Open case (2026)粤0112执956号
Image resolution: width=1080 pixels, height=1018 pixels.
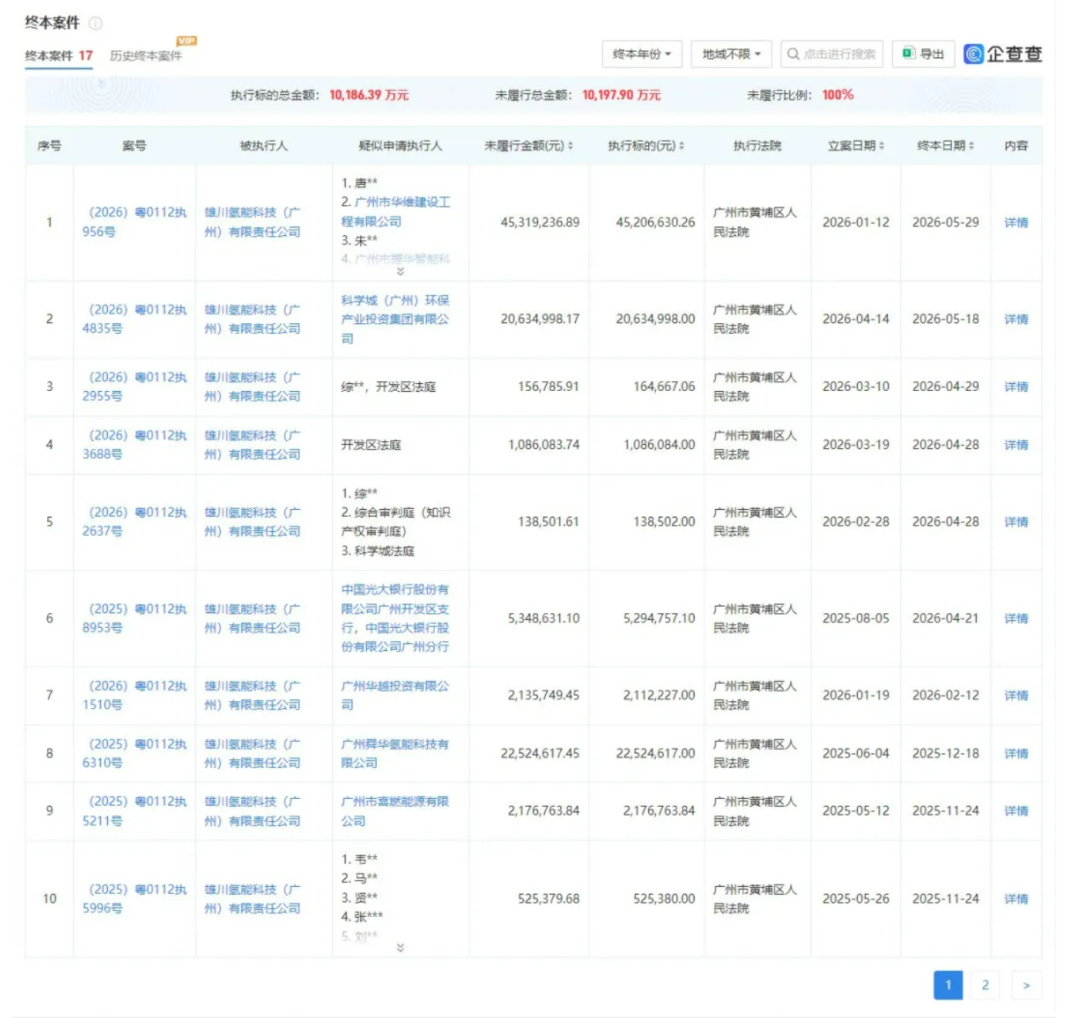pos(134,222)
